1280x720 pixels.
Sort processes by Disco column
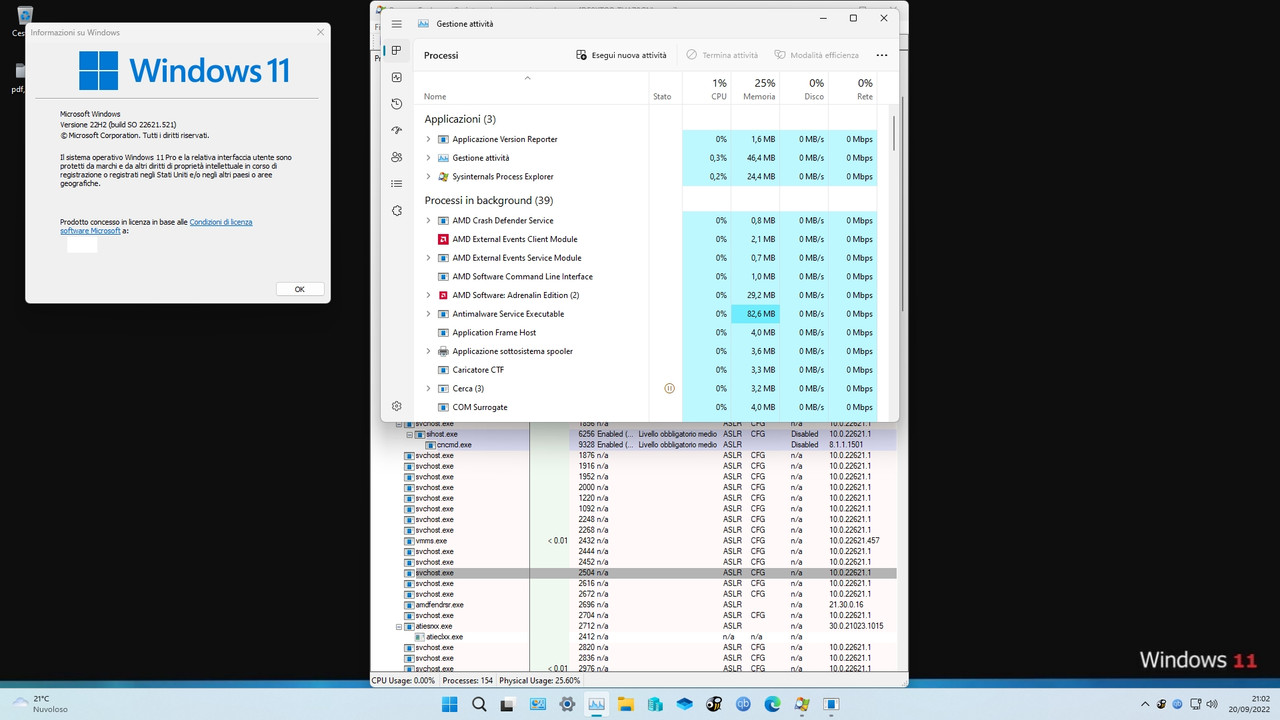[x=804, y=87]
